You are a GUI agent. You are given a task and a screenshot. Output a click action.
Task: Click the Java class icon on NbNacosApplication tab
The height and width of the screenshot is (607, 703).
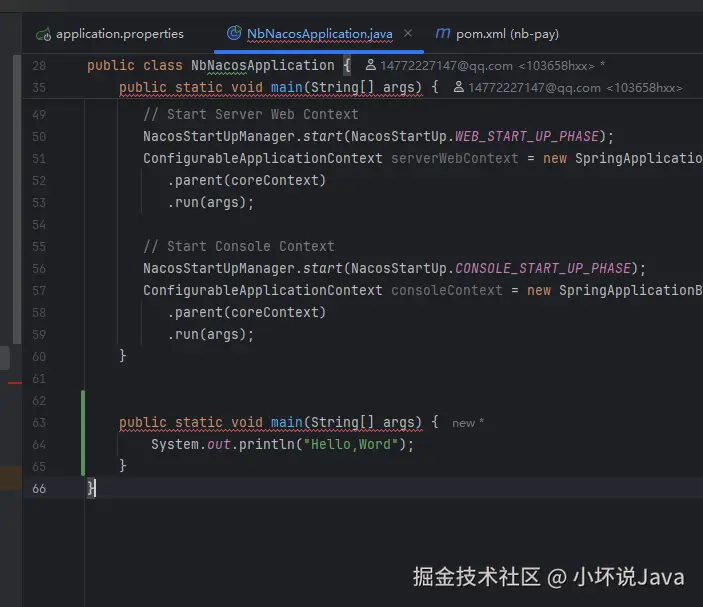point(234,33)
